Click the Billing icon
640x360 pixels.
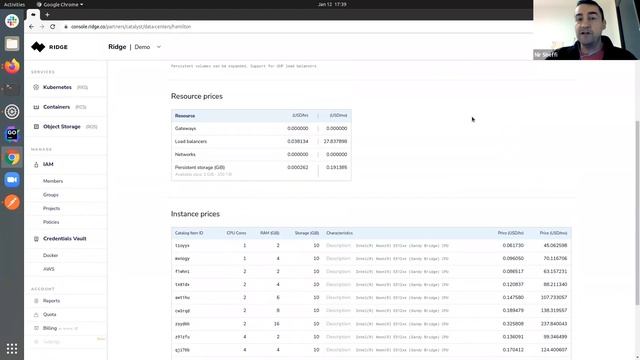pyautogui.click(x=36, y=328)
